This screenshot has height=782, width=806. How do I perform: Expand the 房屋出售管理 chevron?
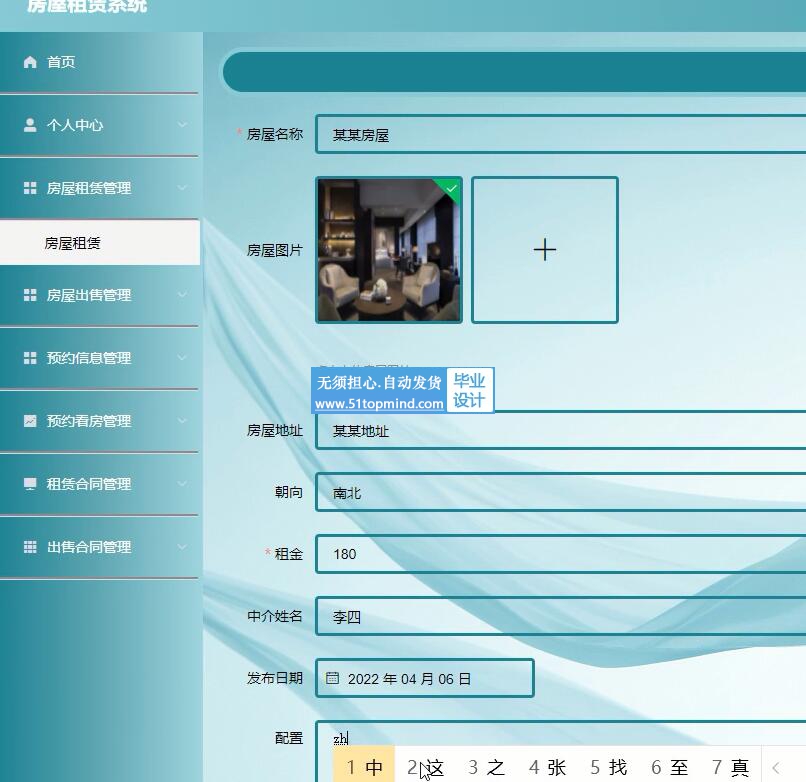(x=182, y=295)
